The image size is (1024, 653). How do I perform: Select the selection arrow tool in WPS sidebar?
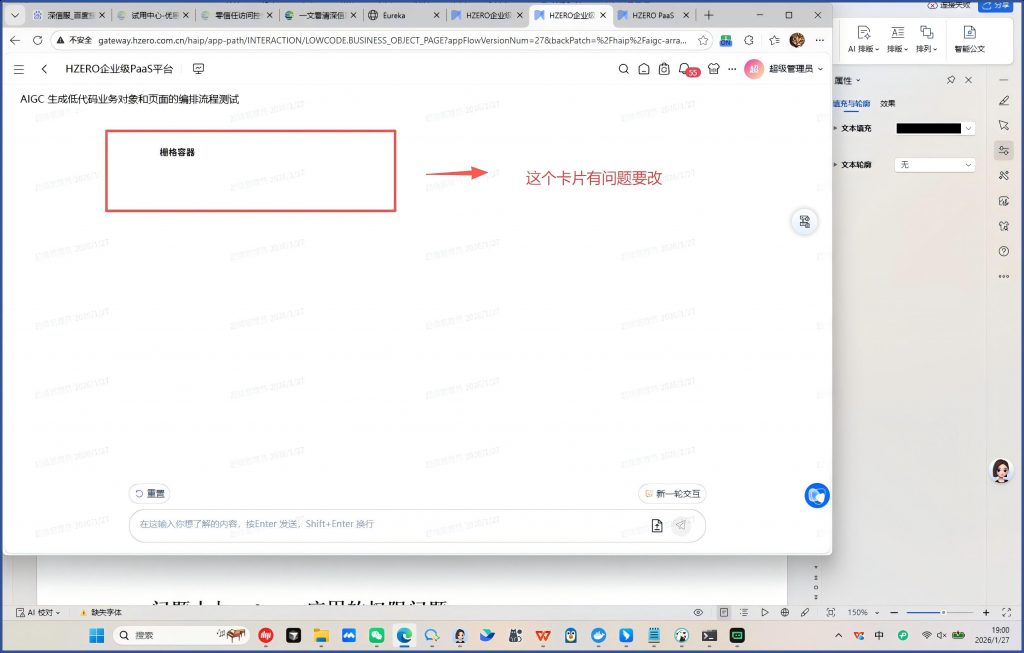tap(1004, 125)
